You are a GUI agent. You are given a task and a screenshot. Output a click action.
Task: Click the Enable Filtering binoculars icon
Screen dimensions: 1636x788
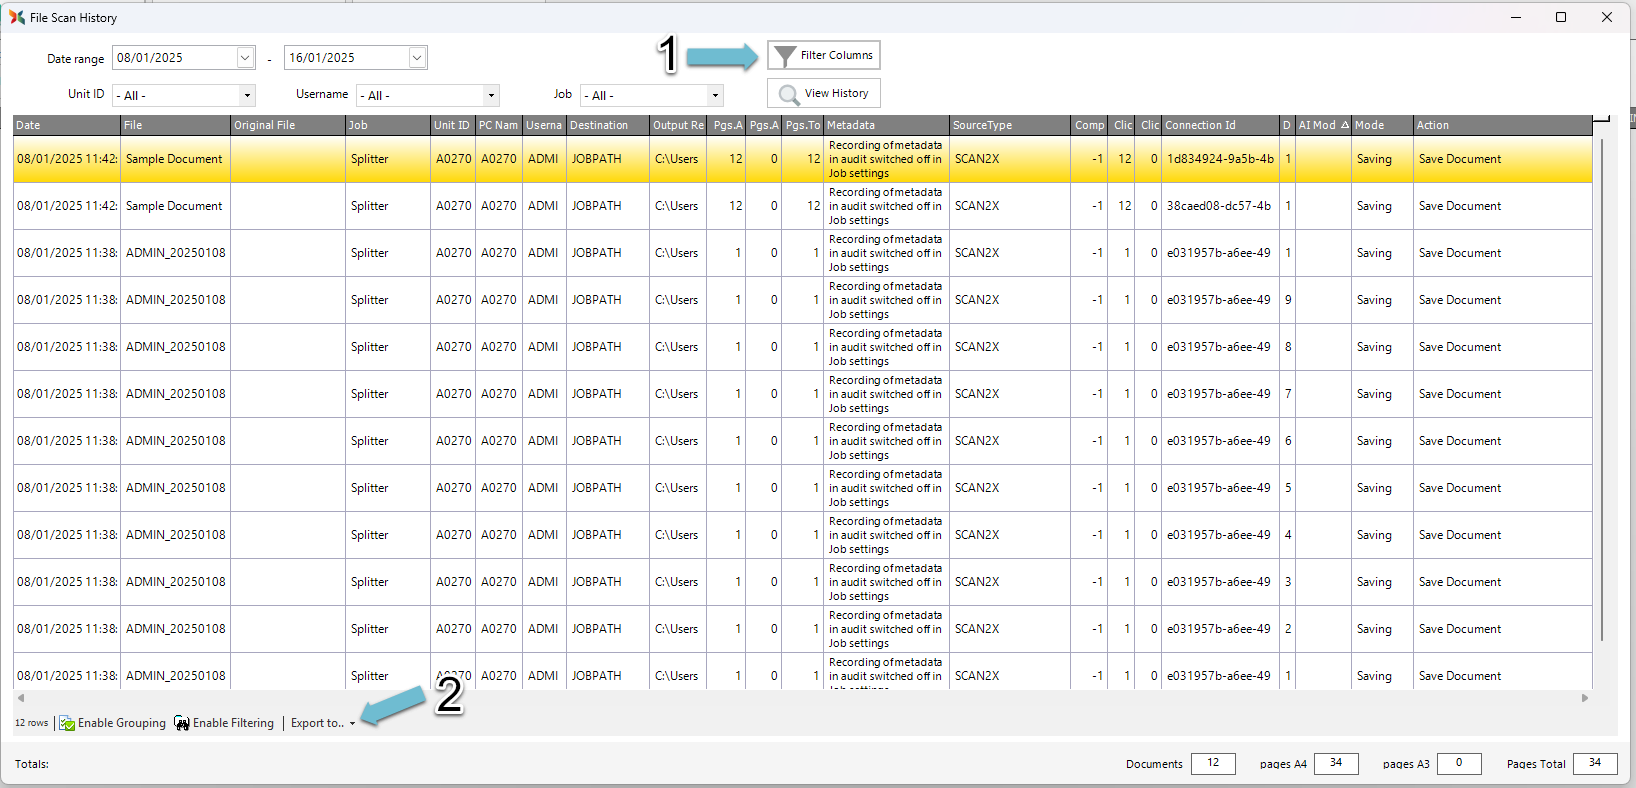point(182,723)
